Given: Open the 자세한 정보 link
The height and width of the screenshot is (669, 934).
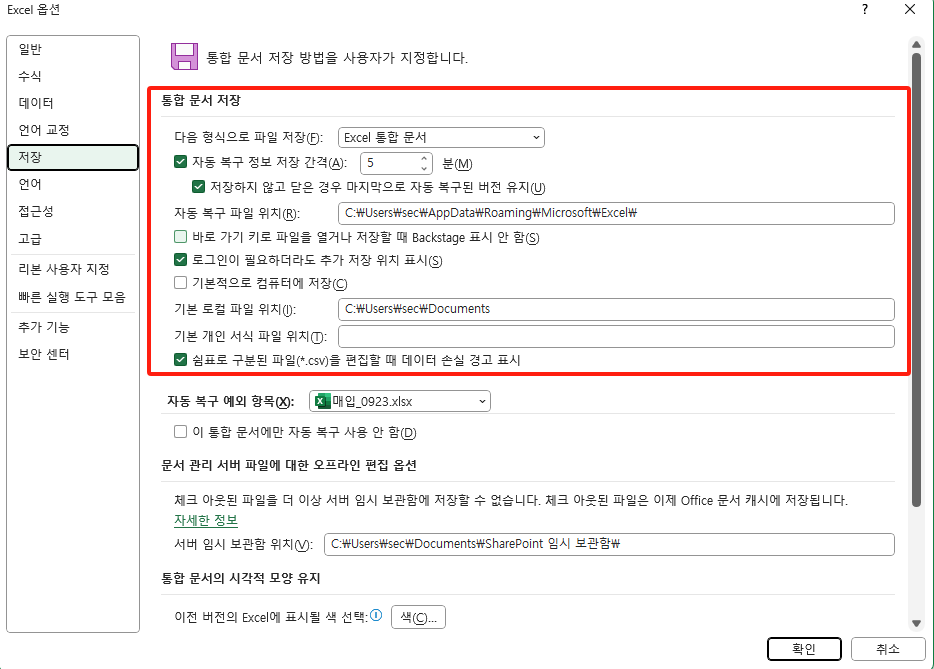Looking at the screenshot, I should [206, 520].
